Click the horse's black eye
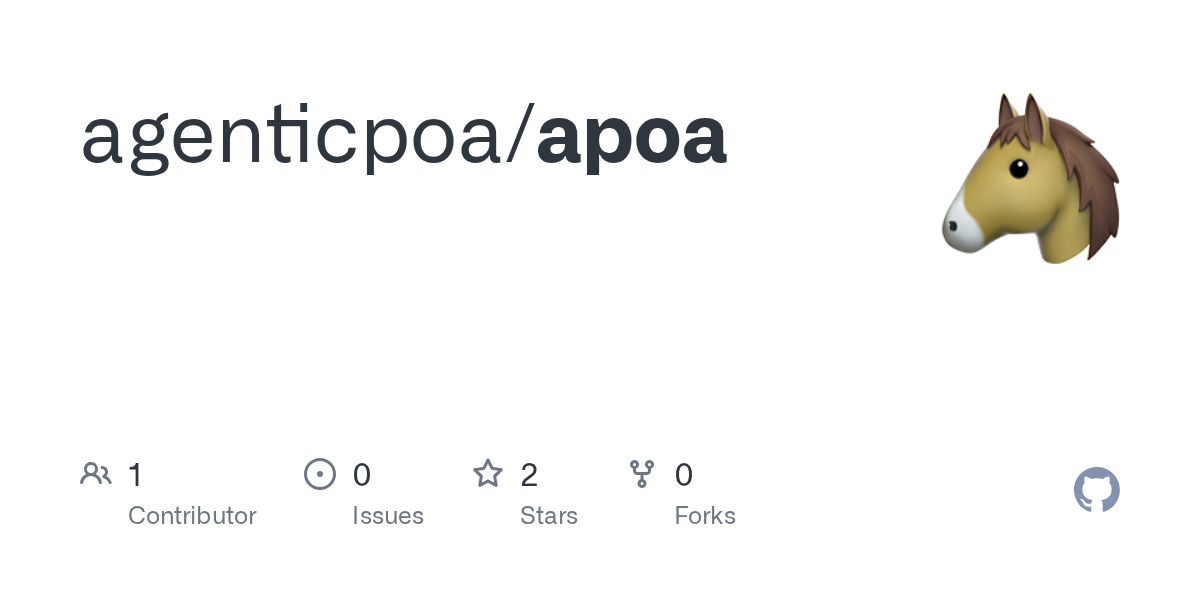The height and width of the screenshot is (600, 1200). 1018,168
